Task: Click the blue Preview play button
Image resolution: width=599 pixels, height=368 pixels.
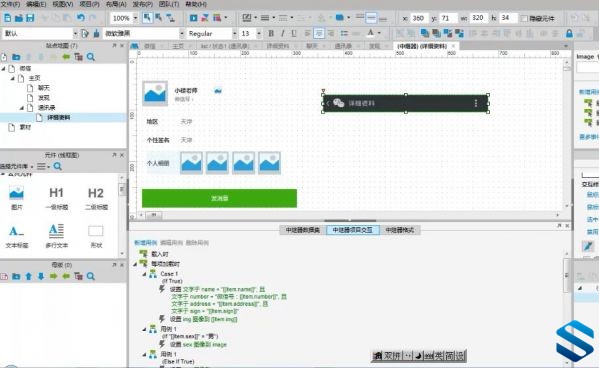Action: (x=193, y=18)
